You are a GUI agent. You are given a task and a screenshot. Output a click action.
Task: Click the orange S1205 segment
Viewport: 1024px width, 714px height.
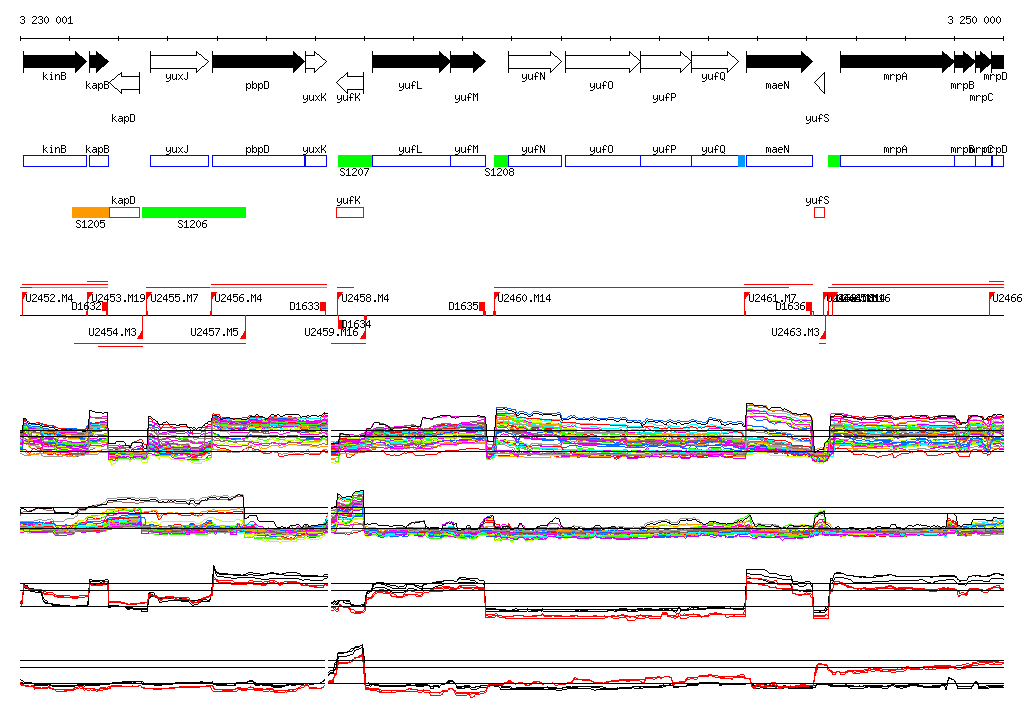(x=90, y=212)
